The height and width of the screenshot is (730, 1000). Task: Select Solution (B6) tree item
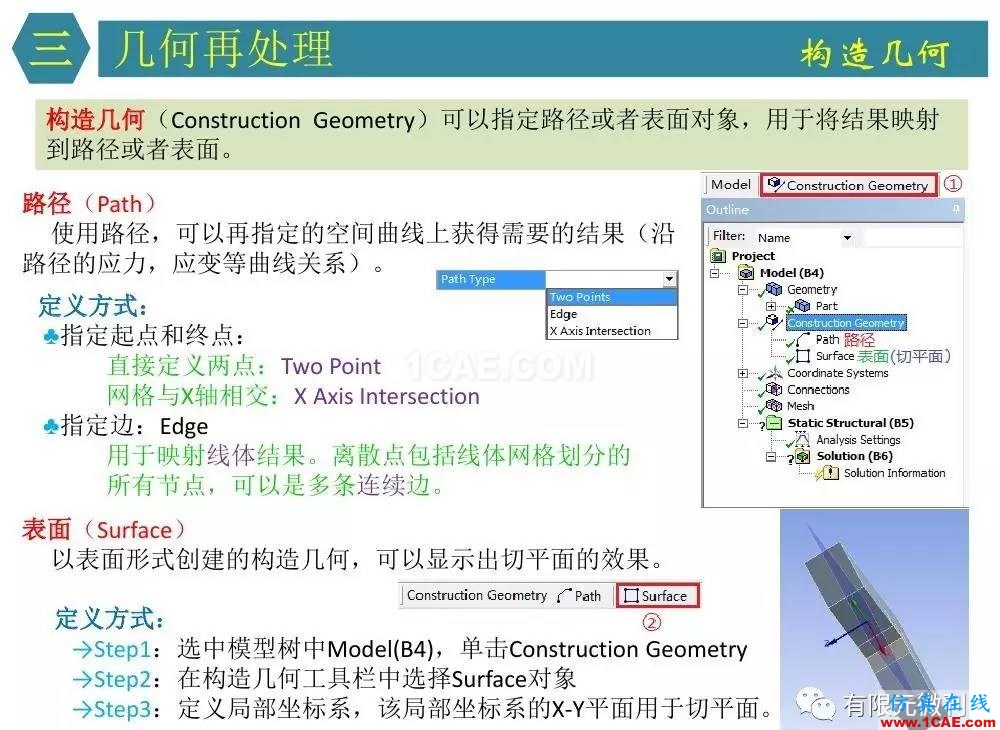855,456
